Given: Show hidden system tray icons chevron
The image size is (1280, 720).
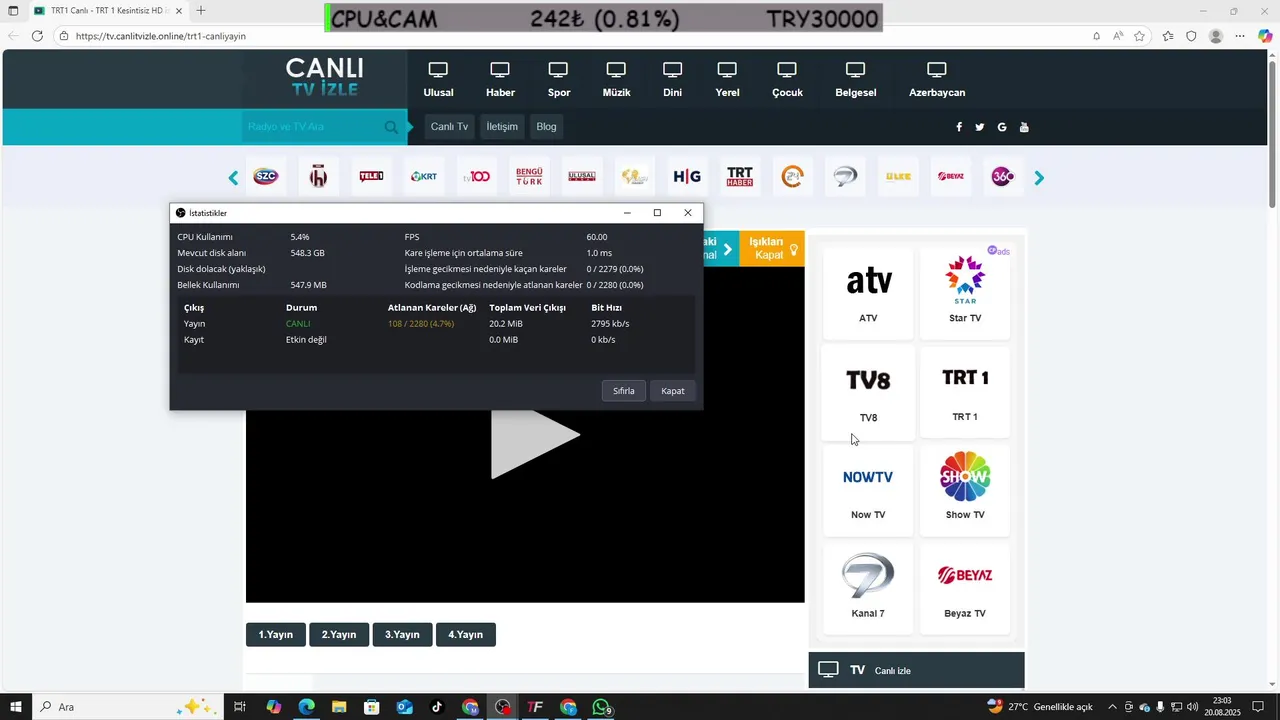Looking at the screenshot, I should coord(1112,707).
